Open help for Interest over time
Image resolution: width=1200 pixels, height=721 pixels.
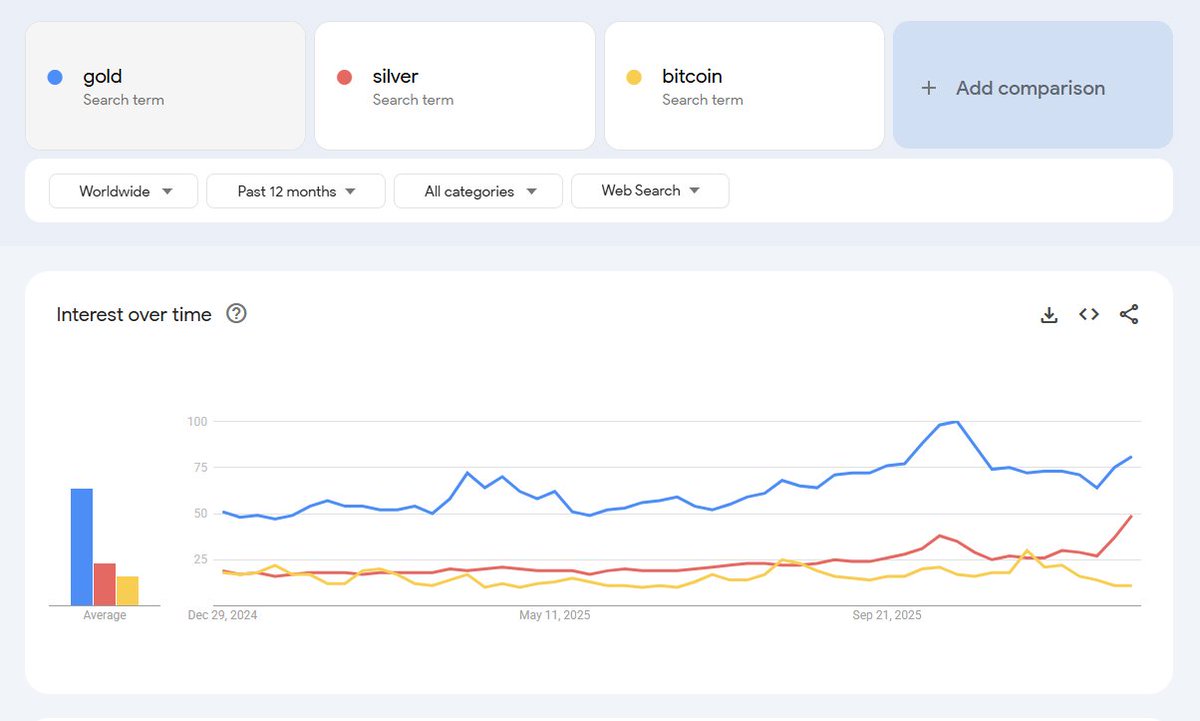coord(236,314)
